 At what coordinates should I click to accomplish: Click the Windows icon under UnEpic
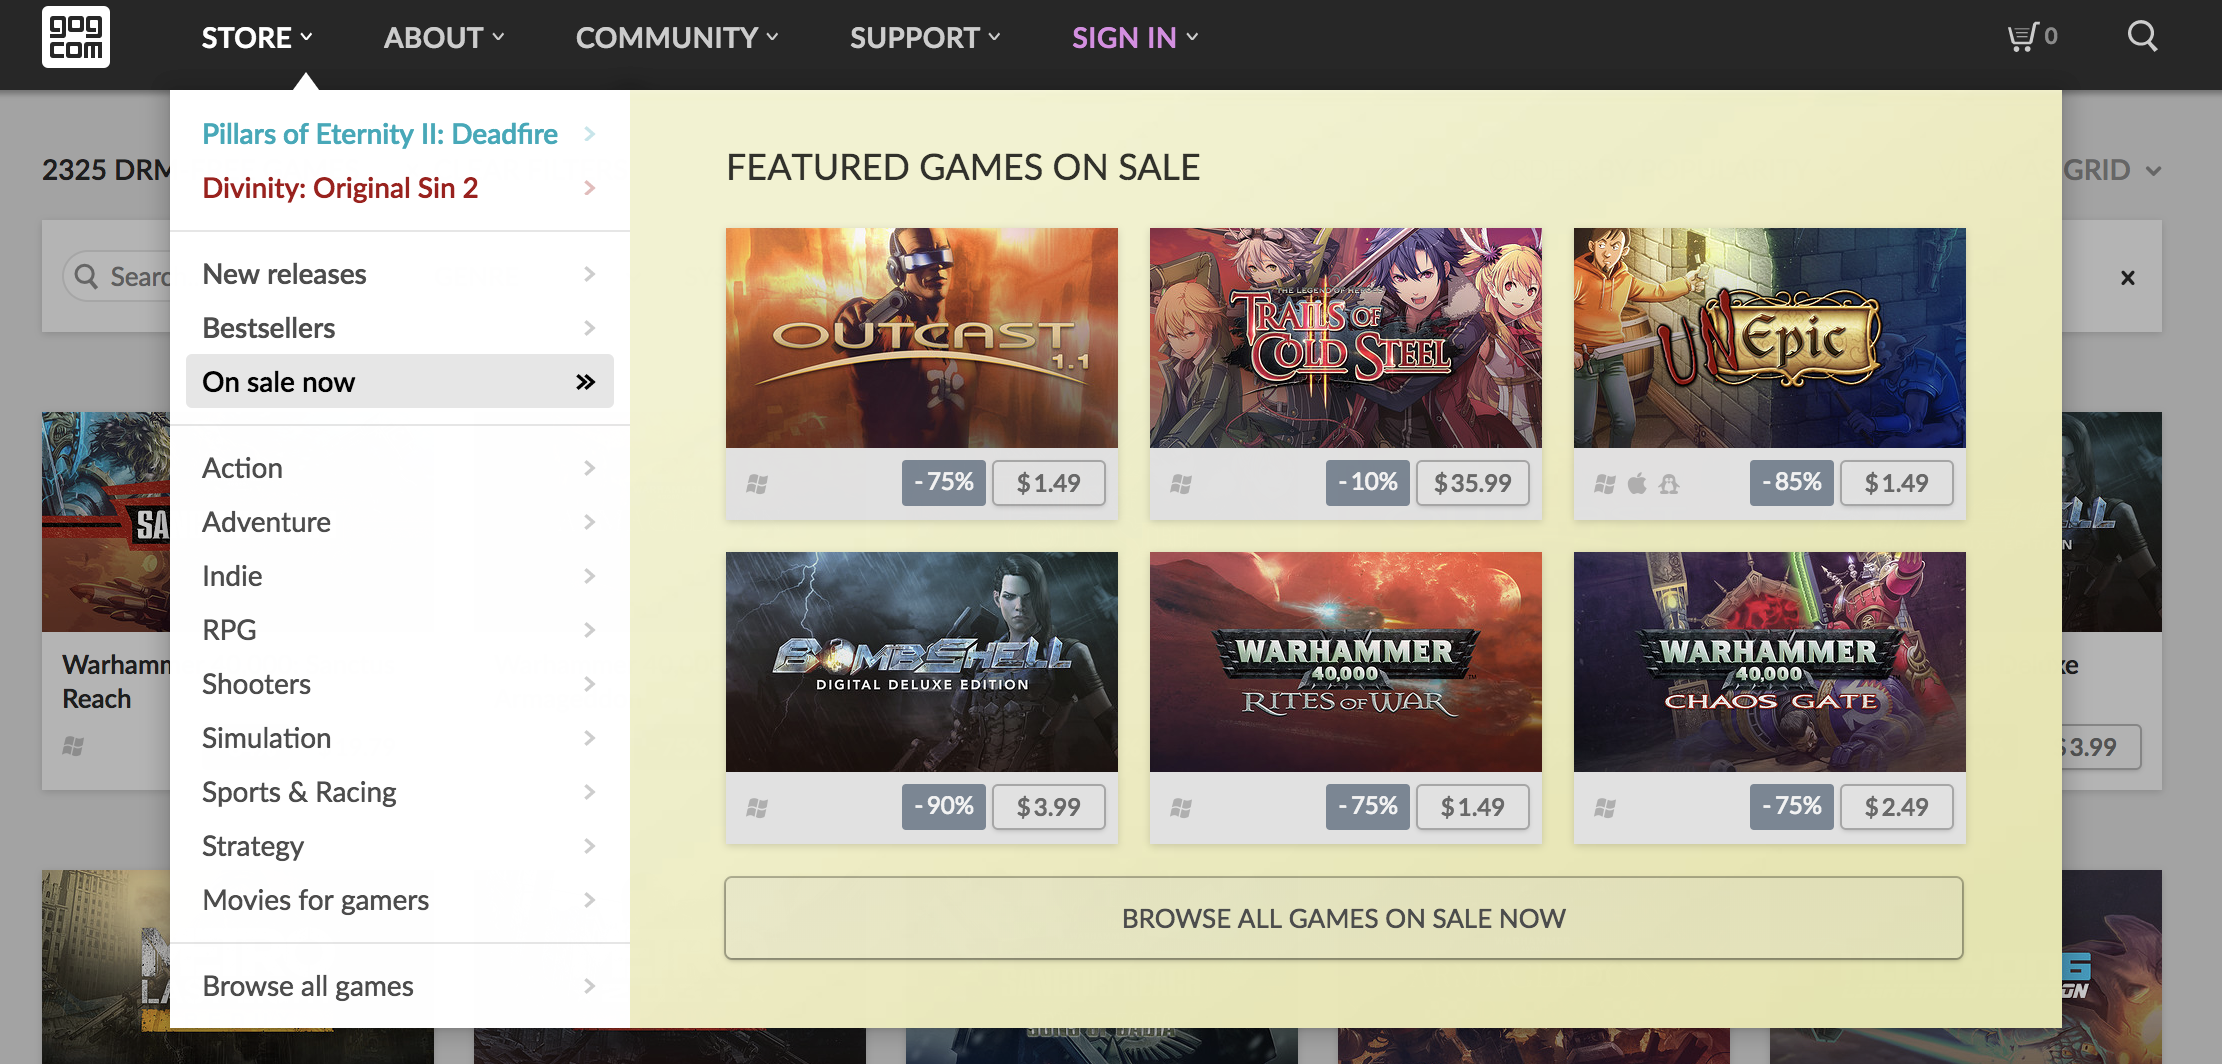coord(1605,484)
